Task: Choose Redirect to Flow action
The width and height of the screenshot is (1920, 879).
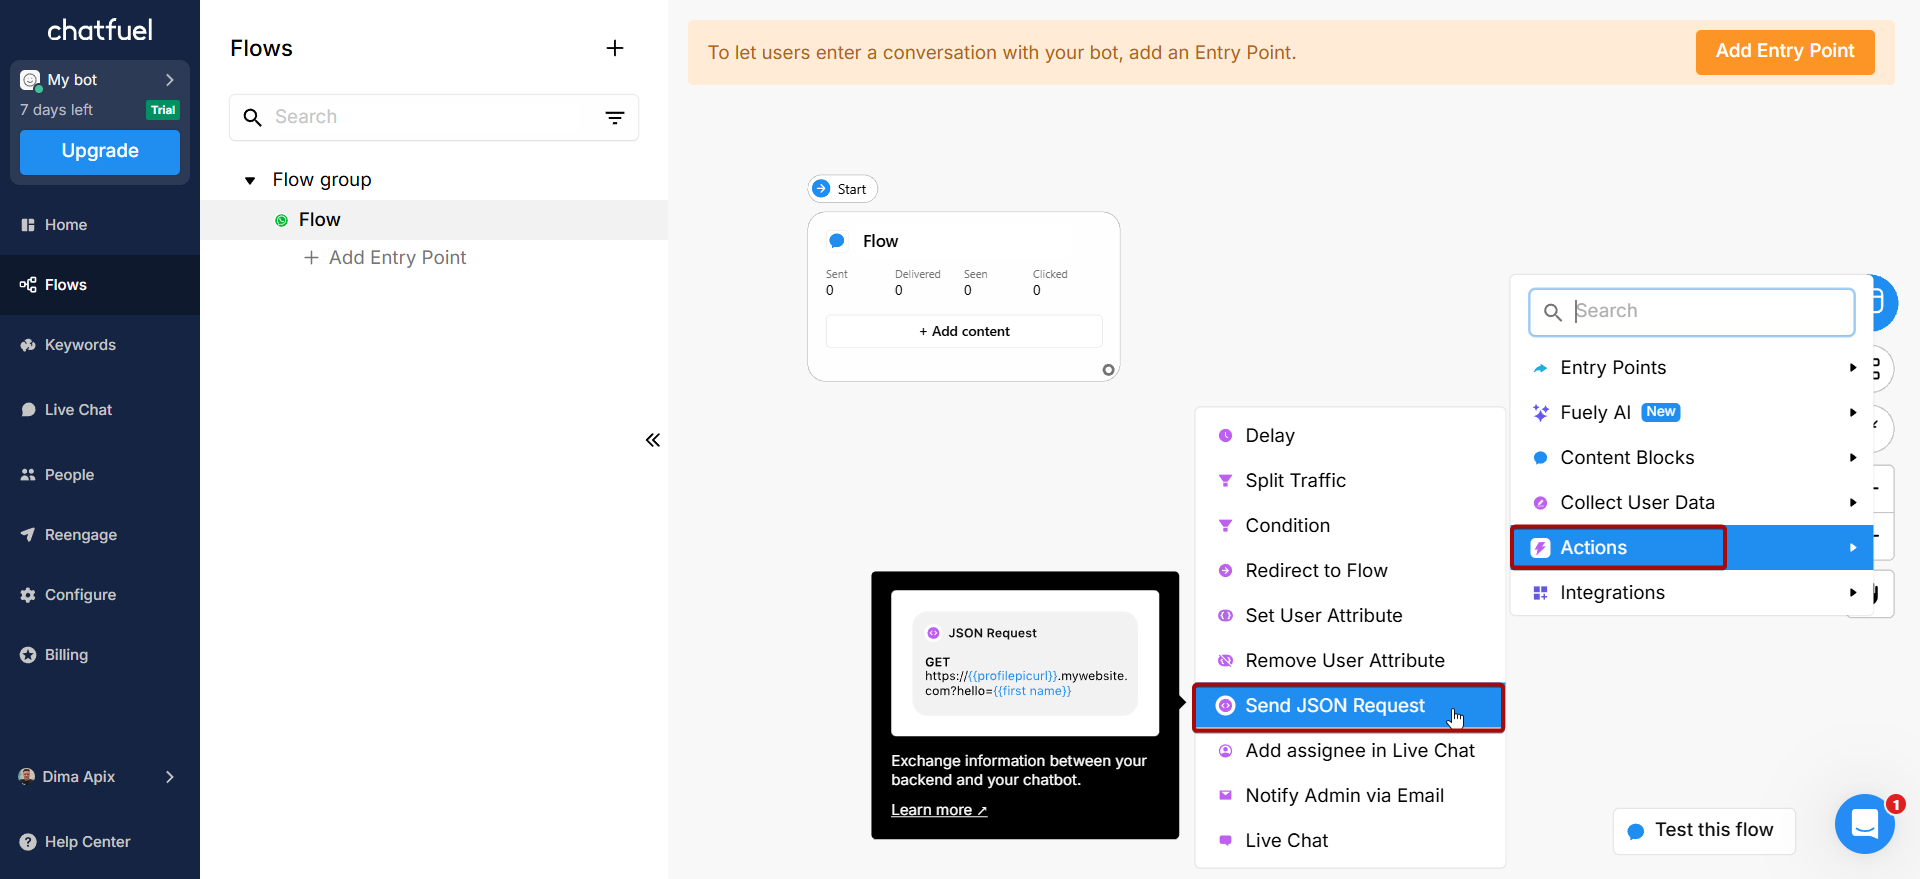Action: click(x=1349, y=571)
